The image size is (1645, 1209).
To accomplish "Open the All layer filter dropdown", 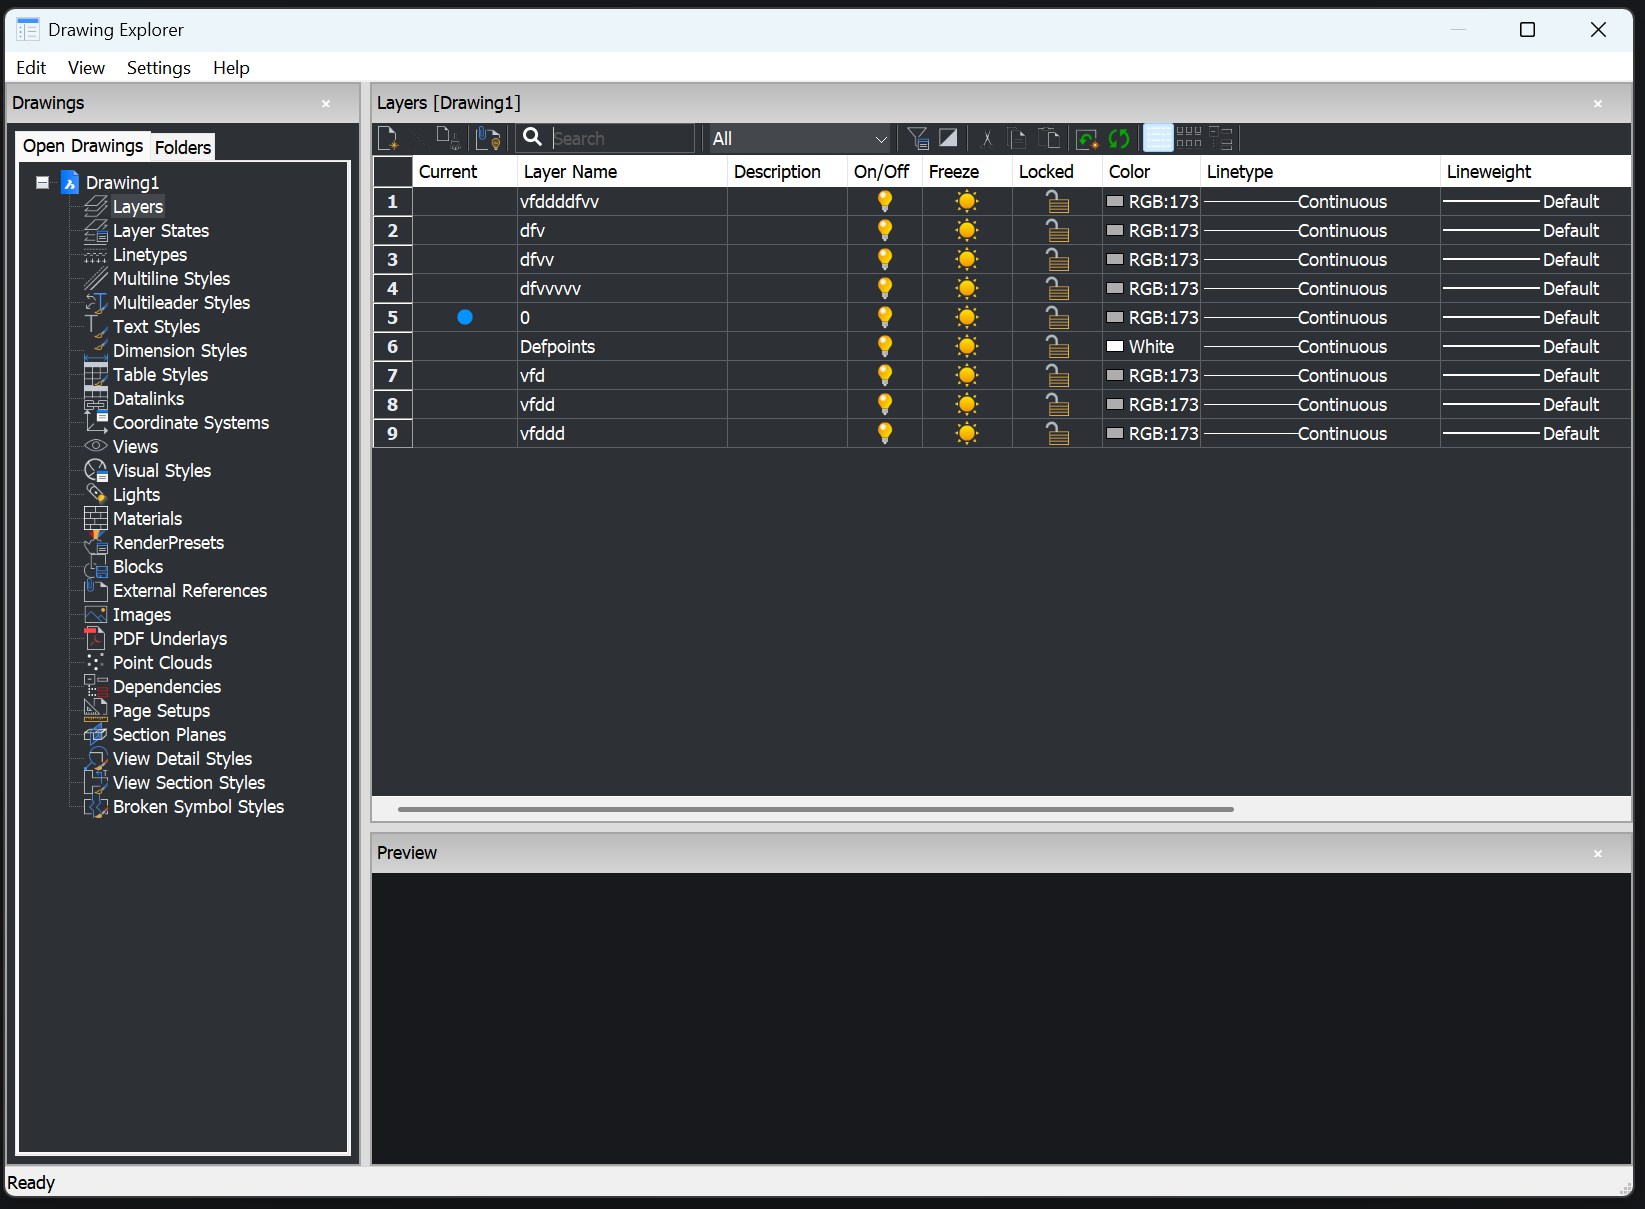I will pyautogui.click(x=798, y=139).
